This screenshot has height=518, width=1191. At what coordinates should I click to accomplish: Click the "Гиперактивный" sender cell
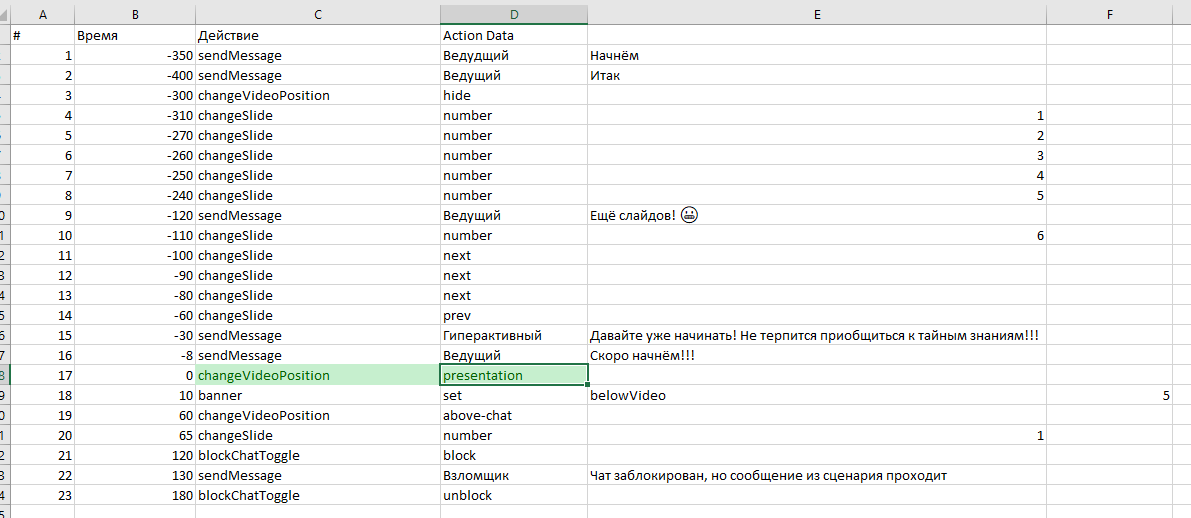(513, 336)
